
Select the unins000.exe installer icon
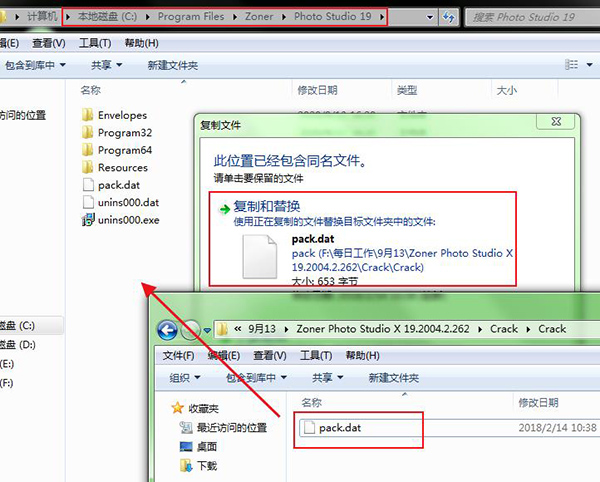pos(88,220)
